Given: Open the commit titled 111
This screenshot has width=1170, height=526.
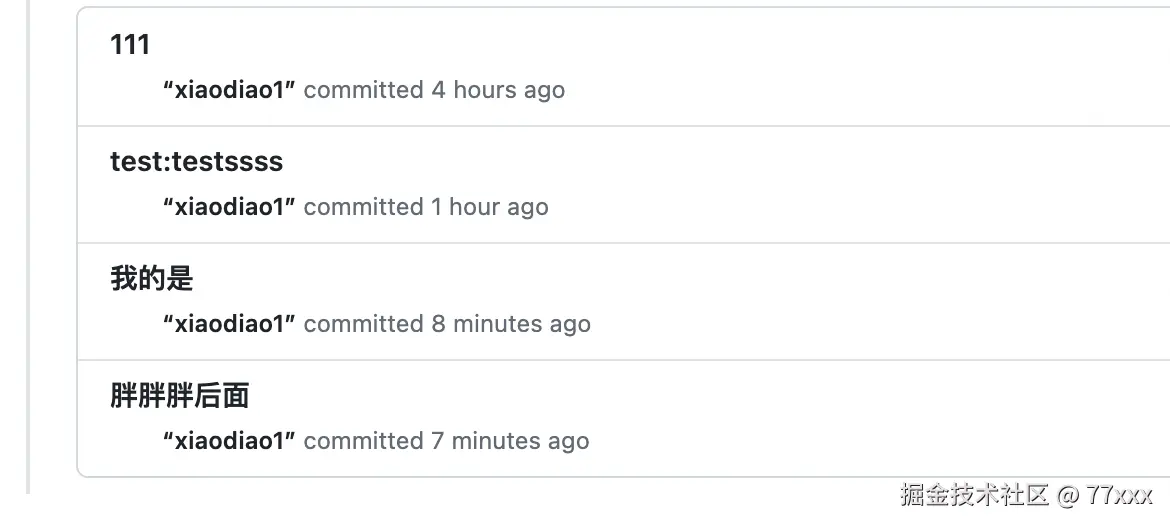Looking at the screenshot, I should pyautogui.click(x=130, y=45).
